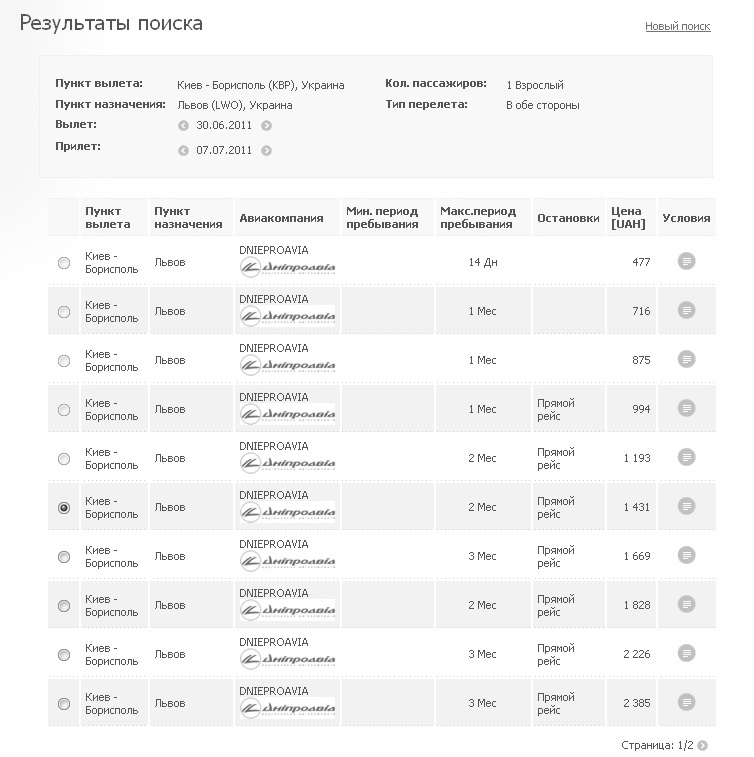This screenshot has width=754, height=757.
Task: Click the Цена [UAH] column header
Action: [x=628, y=218]
